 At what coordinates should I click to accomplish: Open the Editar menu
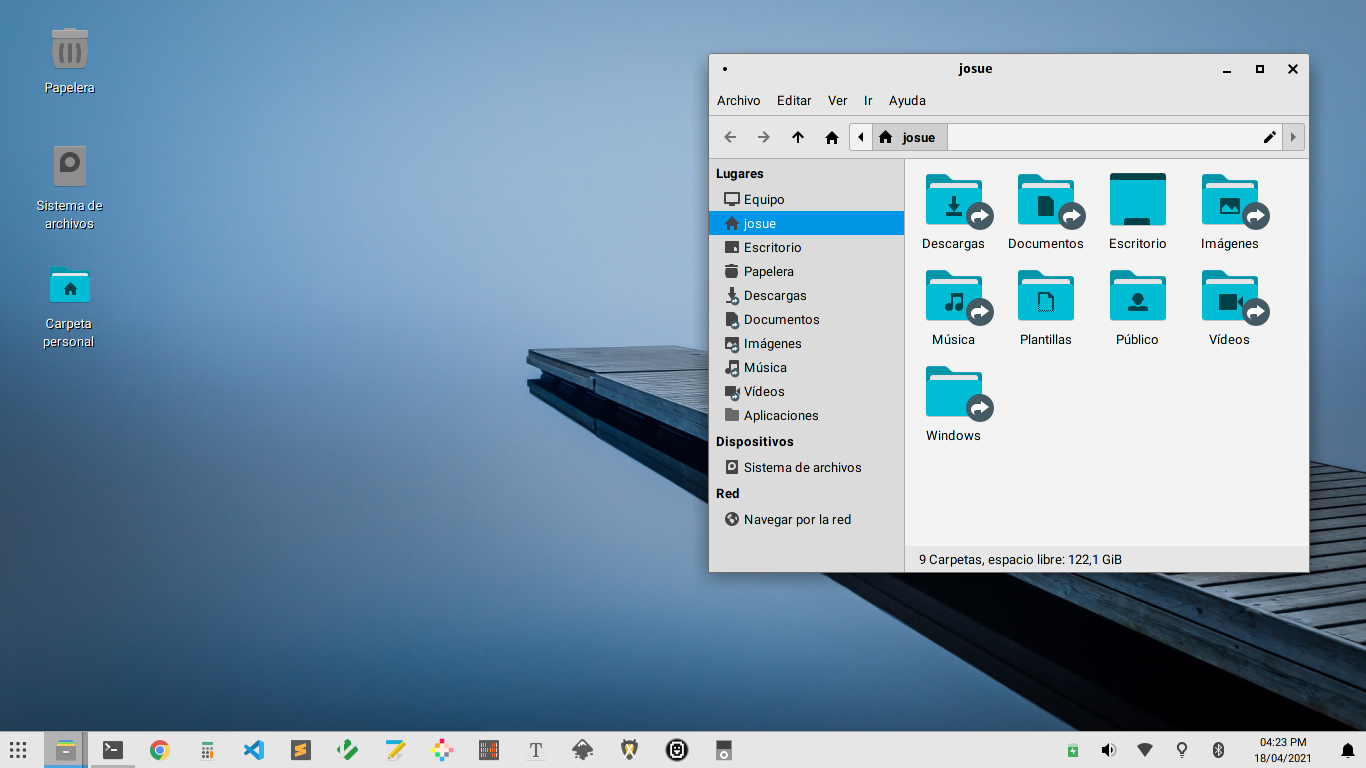coord(795,101)
